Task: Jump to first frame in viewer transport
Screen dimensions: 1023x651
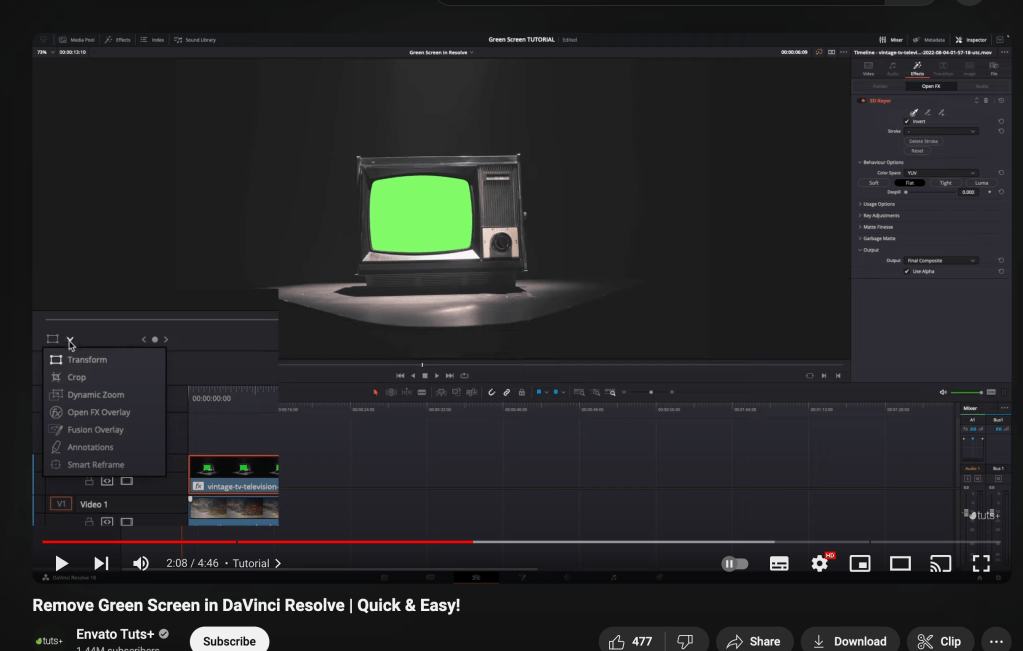Action: click(x=400, y=376)
